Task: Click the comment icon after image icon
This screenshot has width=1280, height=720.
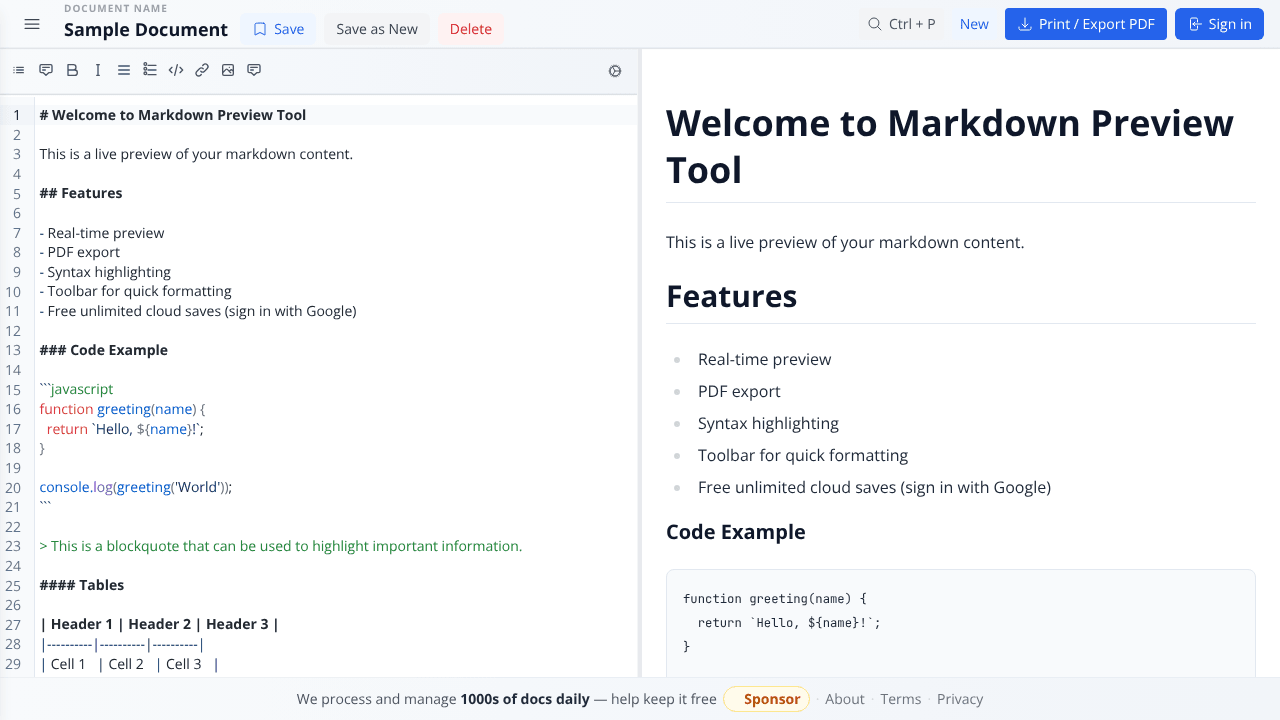Action: [x=254, y=70]
